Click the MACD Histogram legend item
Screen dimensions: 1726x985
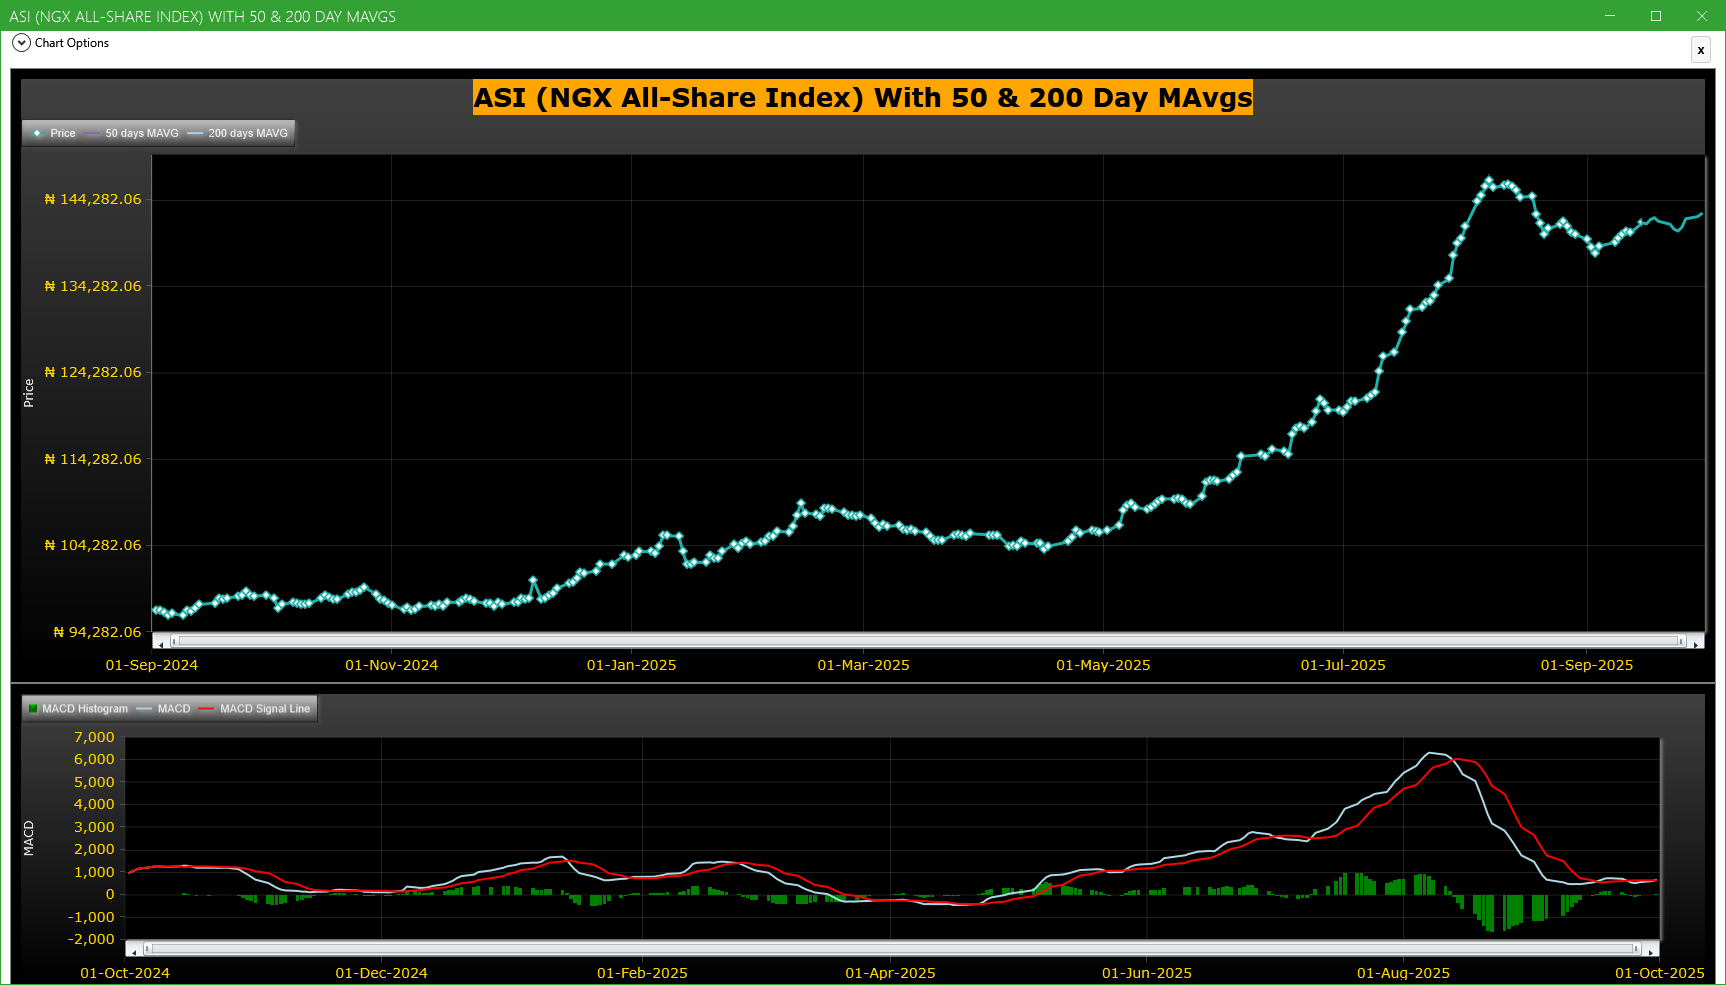(78, 709)
